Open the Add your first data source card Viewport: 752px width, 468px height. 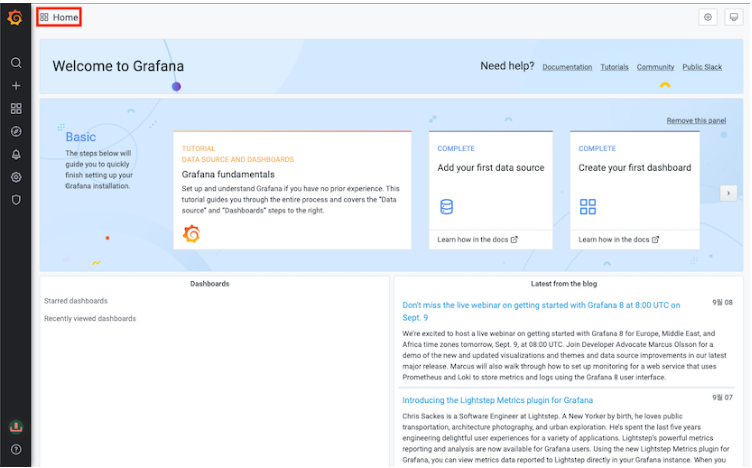491,190
